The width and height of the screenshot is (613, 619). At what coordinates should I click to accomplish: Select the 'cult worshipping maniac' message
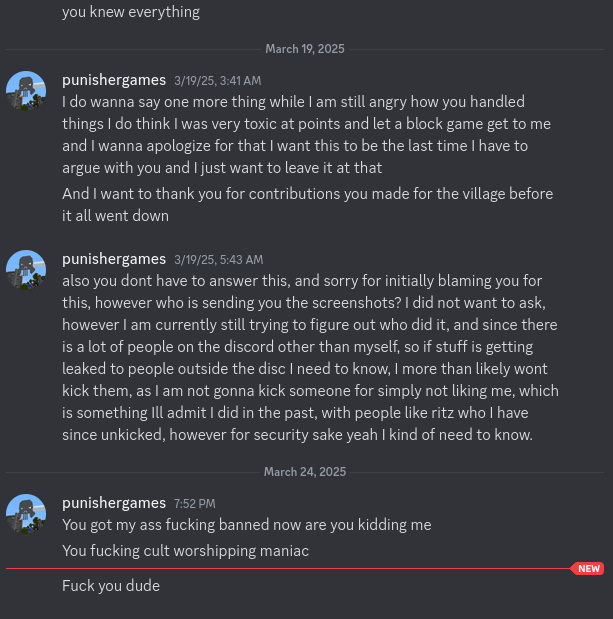(186, 551)
